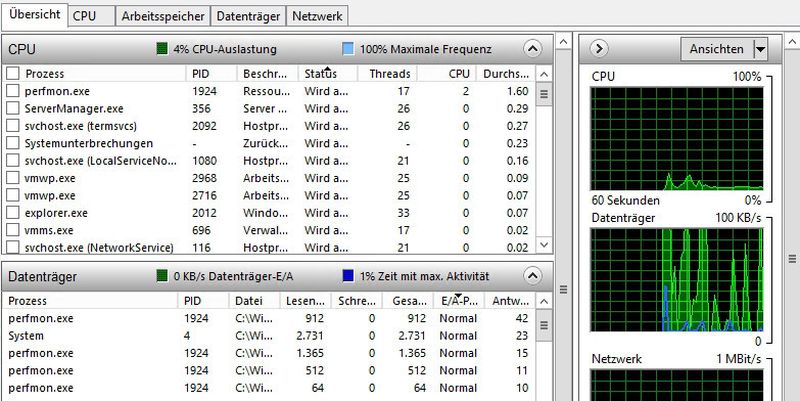Switch to the CPU tab
Screen dimensions: 800x401
pyautogui.click(x=91, y=16)
